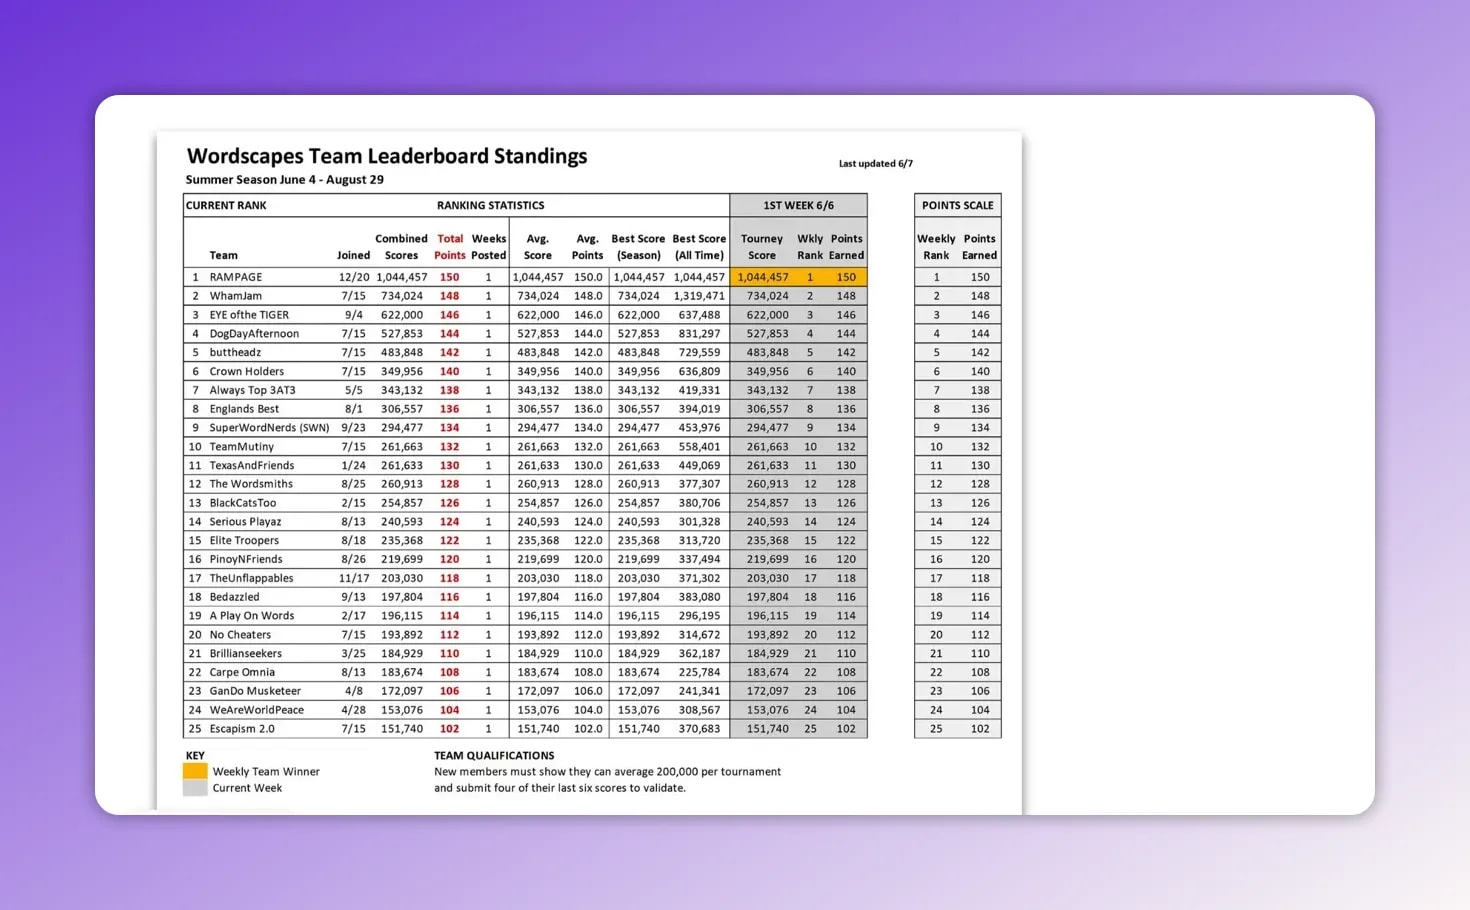Click the joined date '12/20'
Screen dimensions: 1470x910
(354, 277)
